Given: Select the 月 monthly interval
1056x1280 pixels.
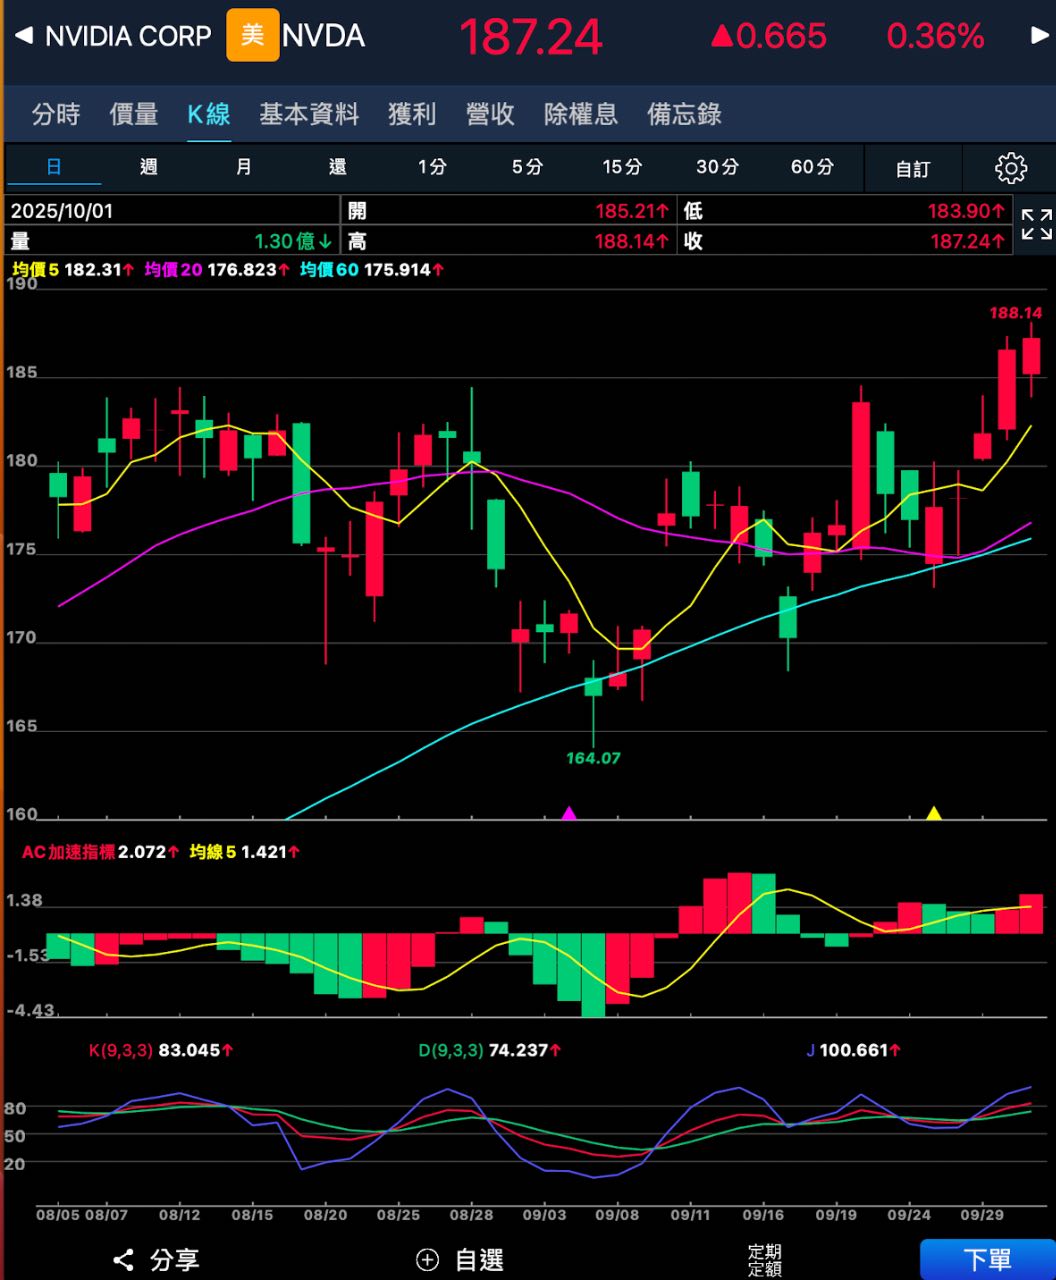Looking at the screenshot, I should click(x=244, y=167).
